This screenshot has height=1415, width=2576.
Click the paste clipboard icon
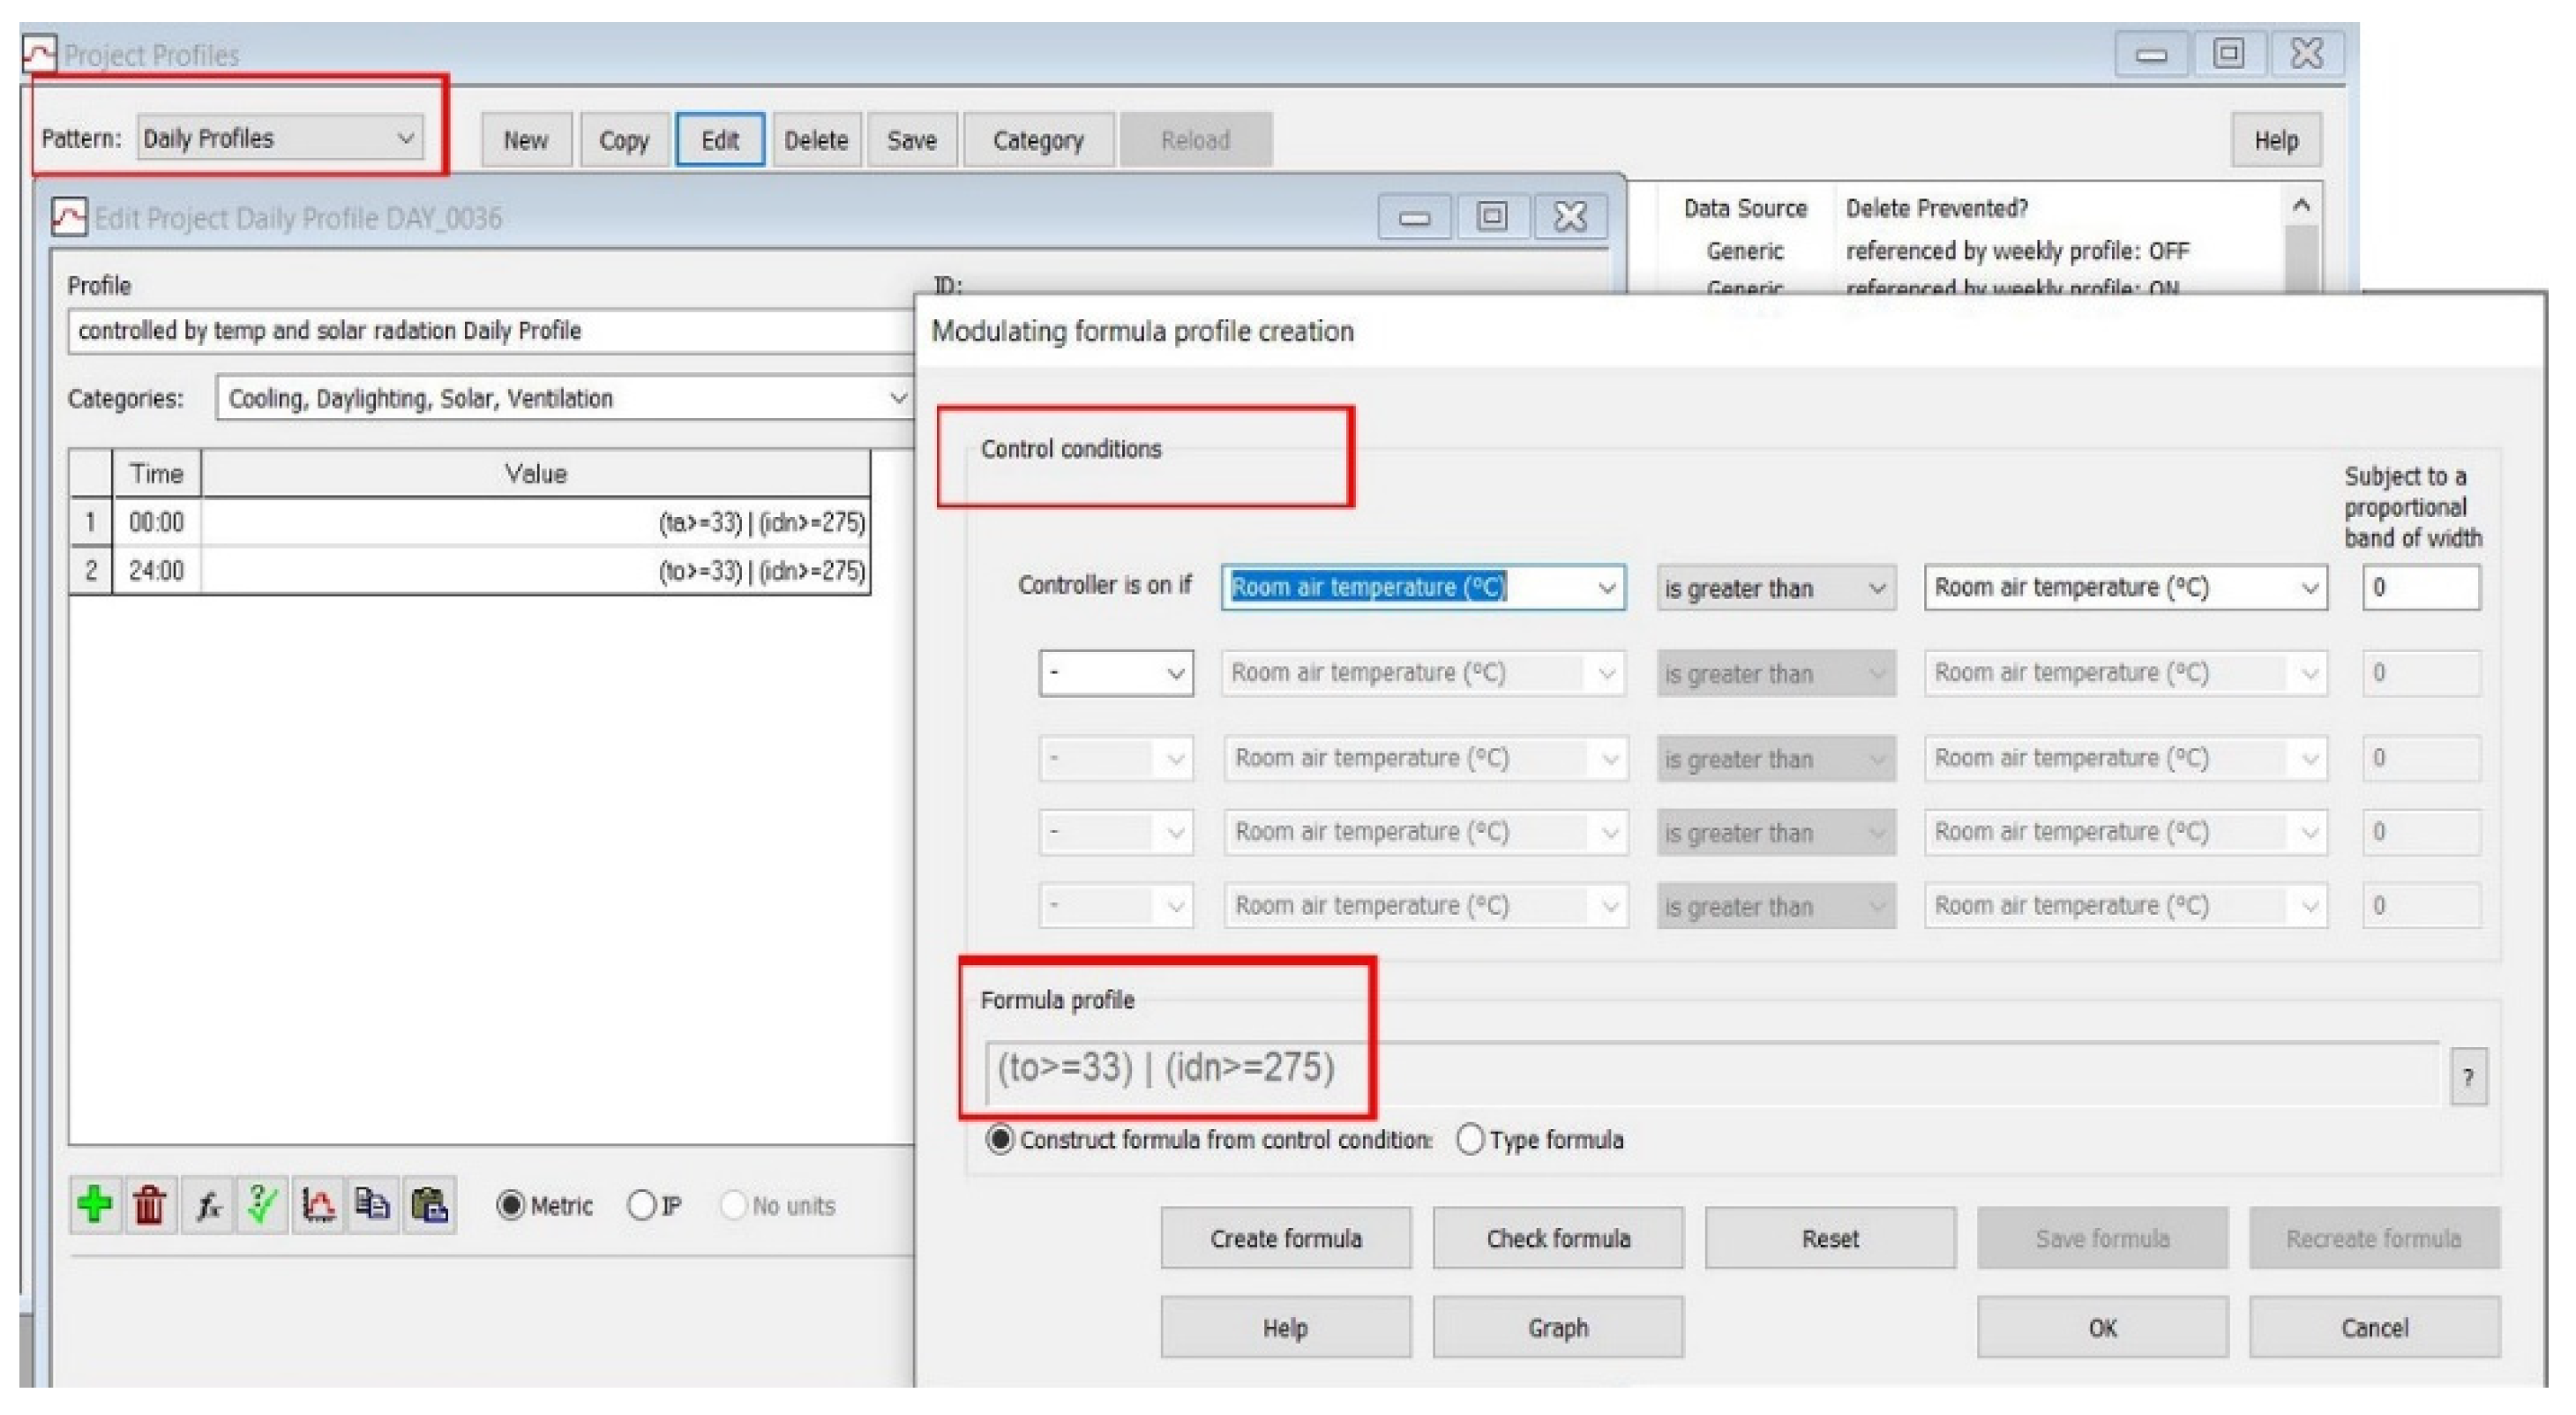(429, 1204)
